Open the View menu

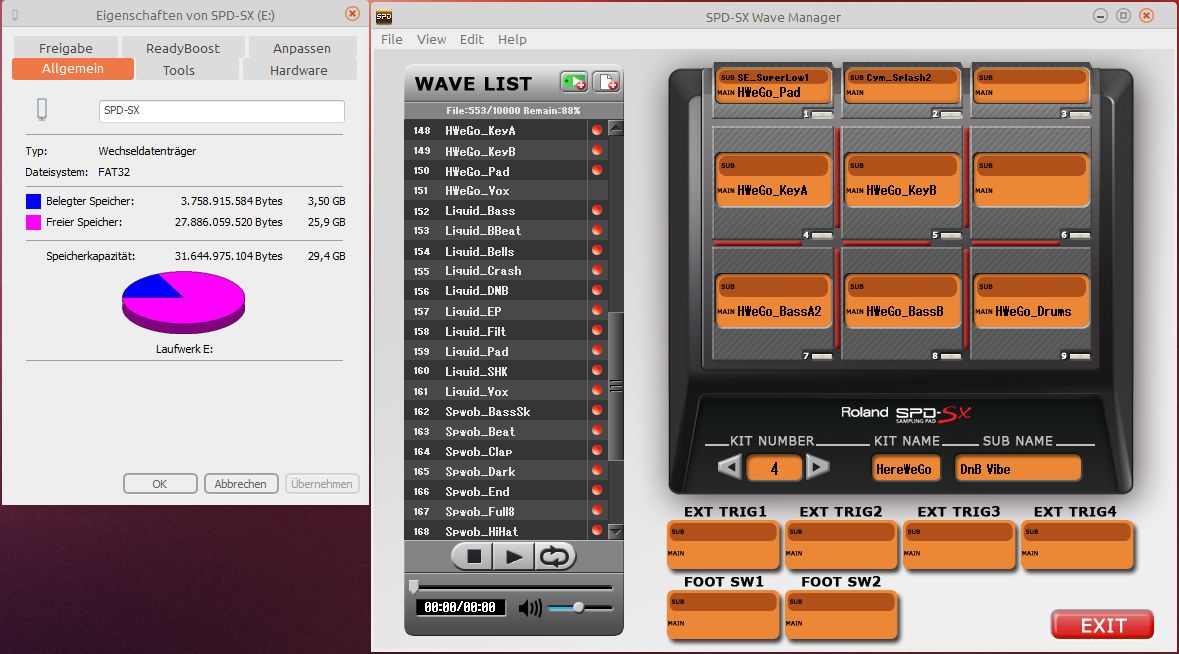(432, 39)
